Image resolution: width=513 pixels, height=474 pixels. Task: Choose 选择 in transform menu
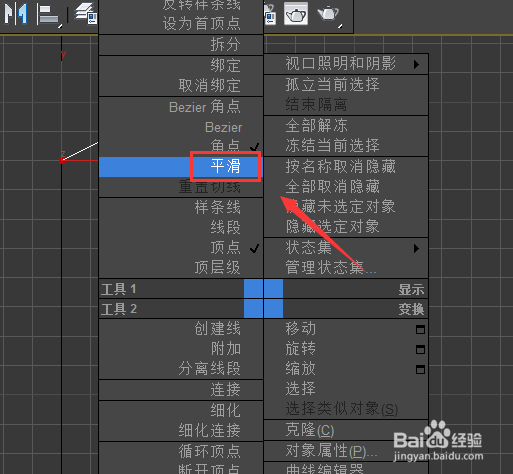[300, 389]
